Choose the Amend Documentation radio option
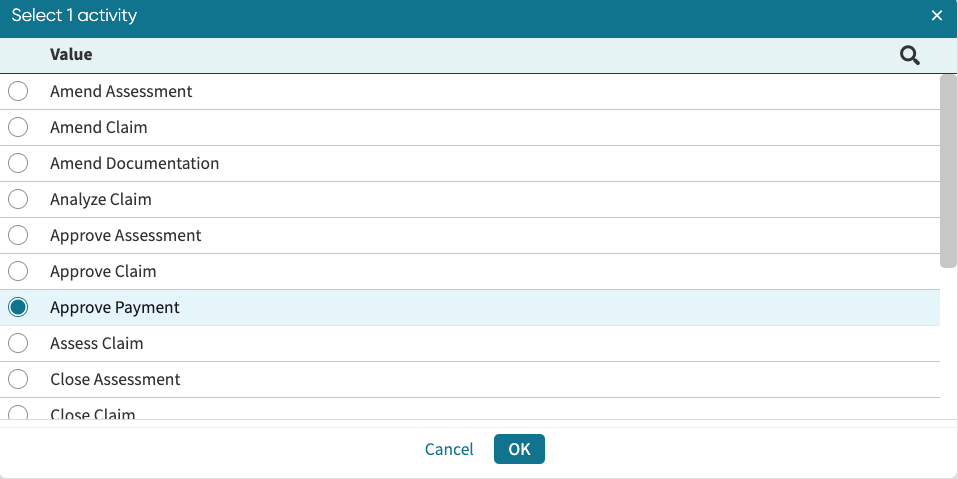Image resolution: width=958 pixels, height=479 pixels. tap(18, 164)
